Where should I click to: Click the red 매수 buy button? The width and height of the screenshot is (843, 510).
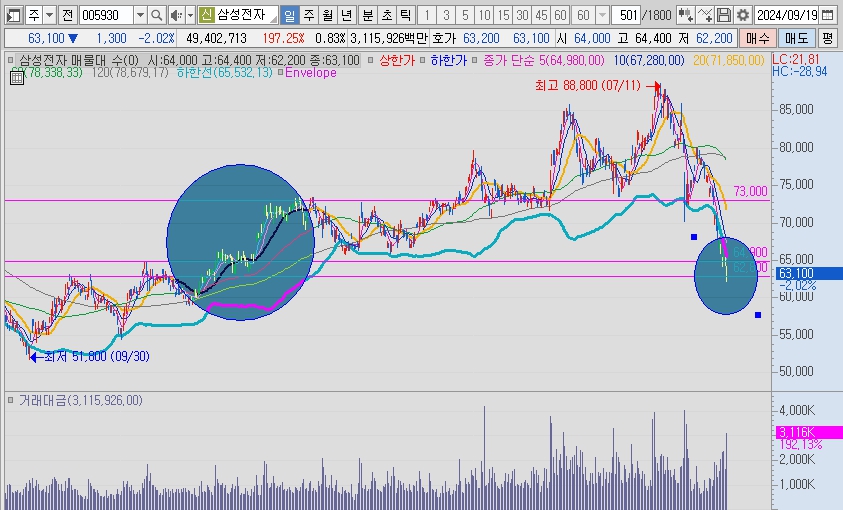point(758,38)
